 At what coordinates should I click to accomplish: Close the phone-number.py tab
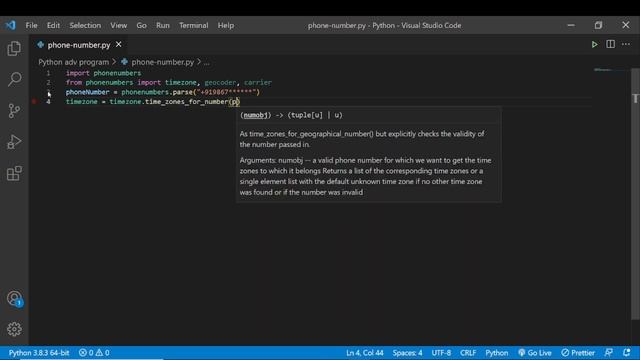118,44
